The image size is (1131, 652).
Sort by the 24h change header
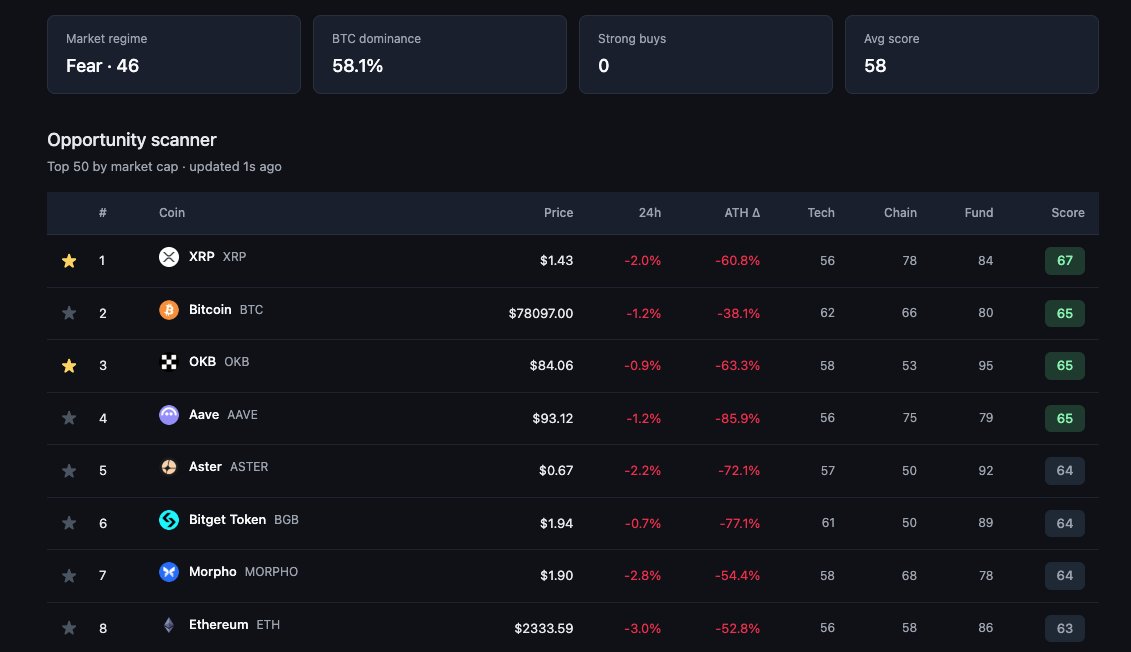tap(649, 213)
